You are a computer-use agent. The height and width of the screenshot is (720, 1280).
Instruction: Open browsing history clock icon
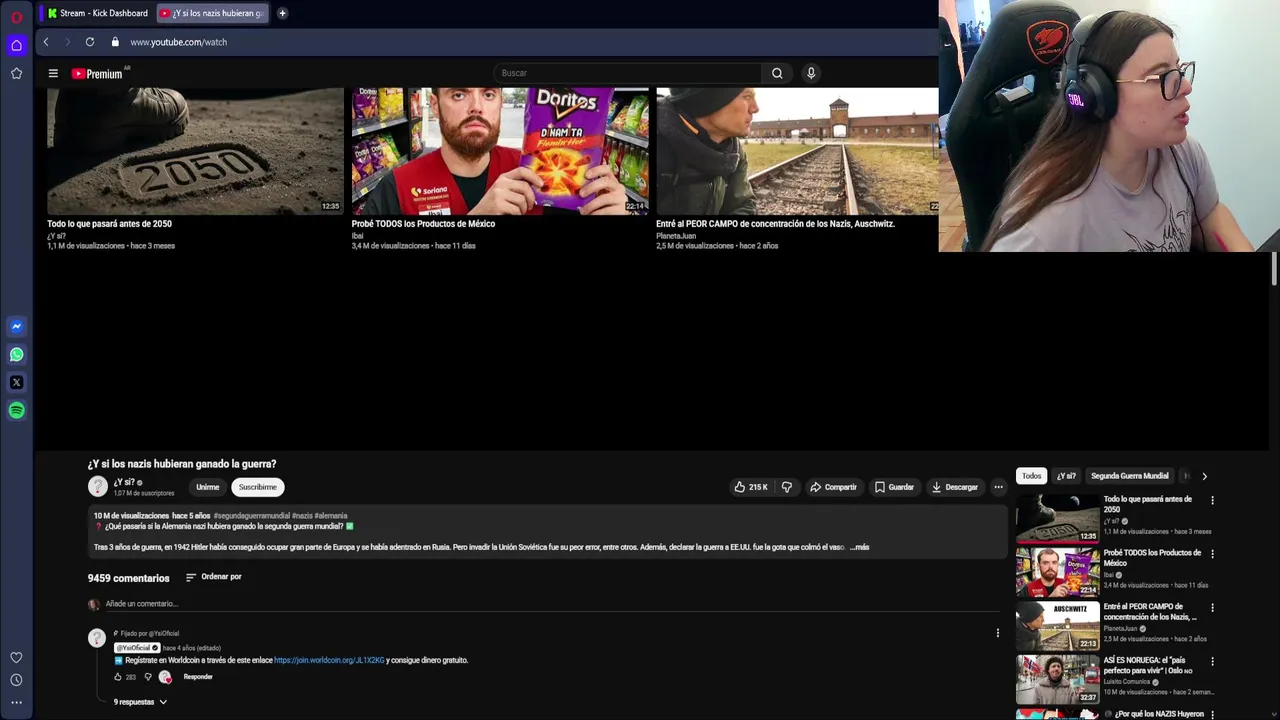[16, 680]
